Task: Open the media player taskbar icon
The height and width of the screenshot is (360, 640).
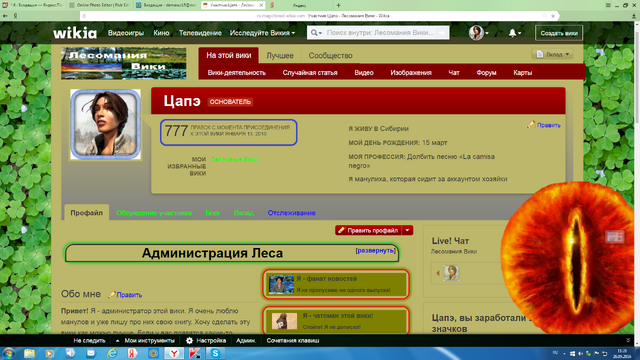Action: [50, 353]
